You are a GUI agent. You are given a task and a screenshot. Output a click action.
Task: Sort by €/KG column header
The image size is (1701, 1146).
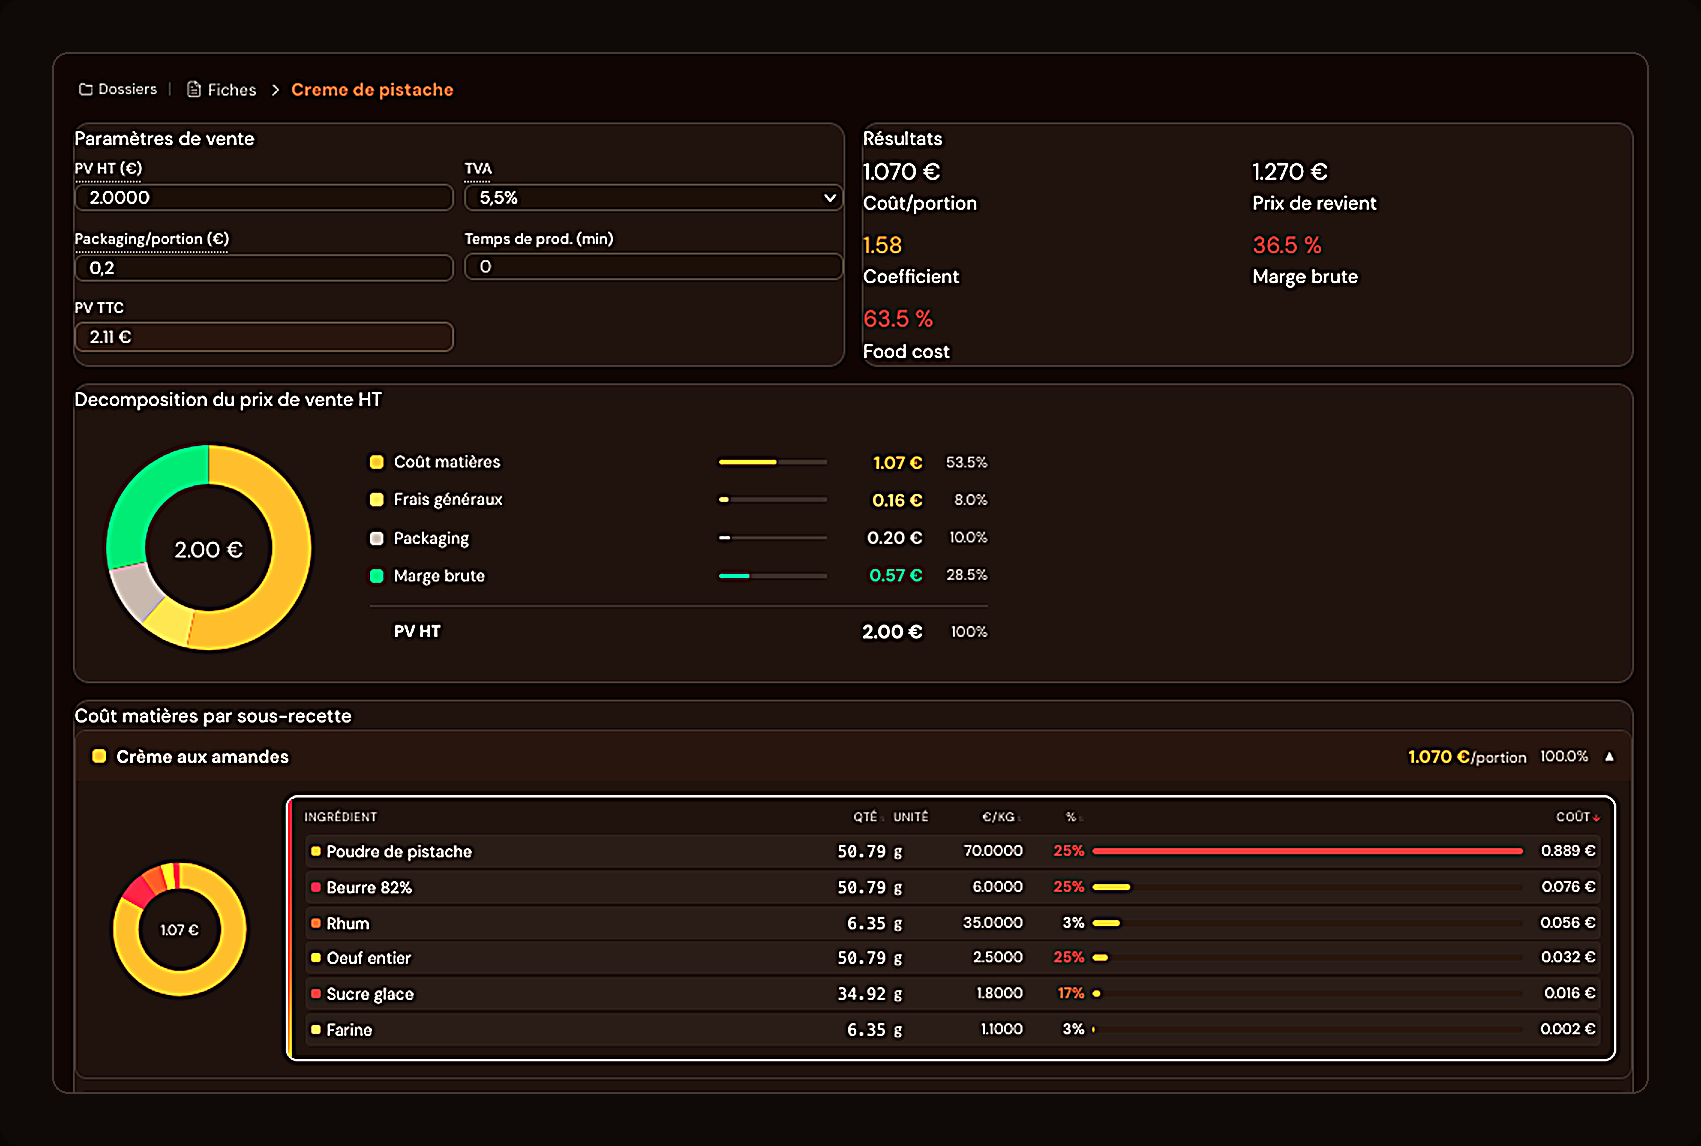point(1000,817)
